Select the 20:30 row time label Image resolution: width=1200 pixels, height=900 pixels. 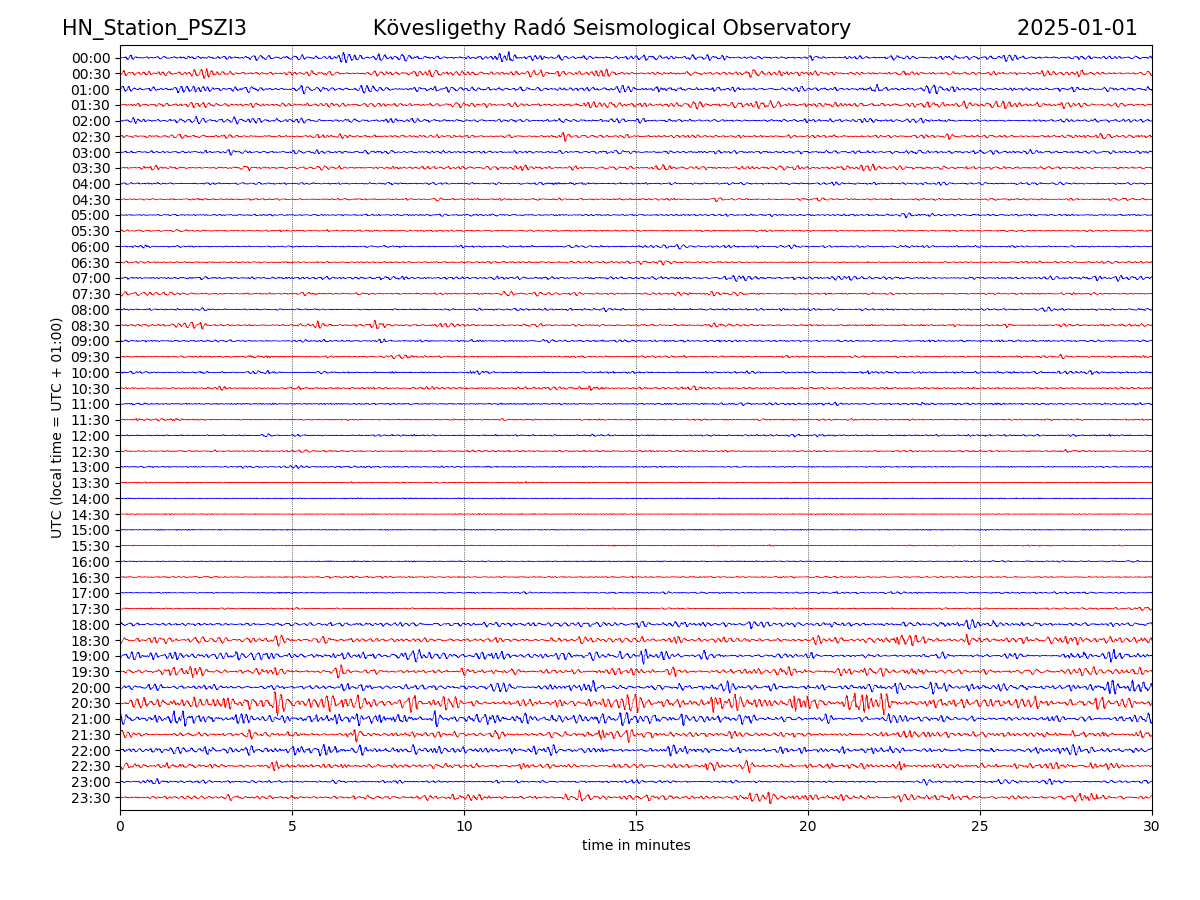[91, 703]
